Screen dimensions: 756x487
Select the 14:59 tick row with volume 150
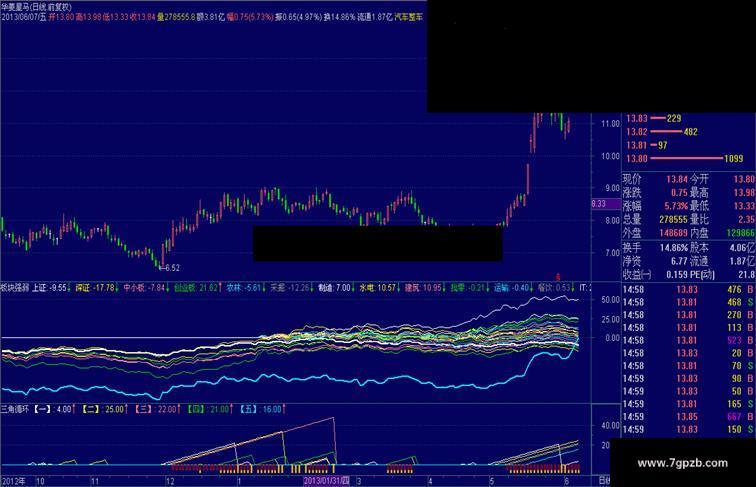pyautogui.click(x=688, y=429)
